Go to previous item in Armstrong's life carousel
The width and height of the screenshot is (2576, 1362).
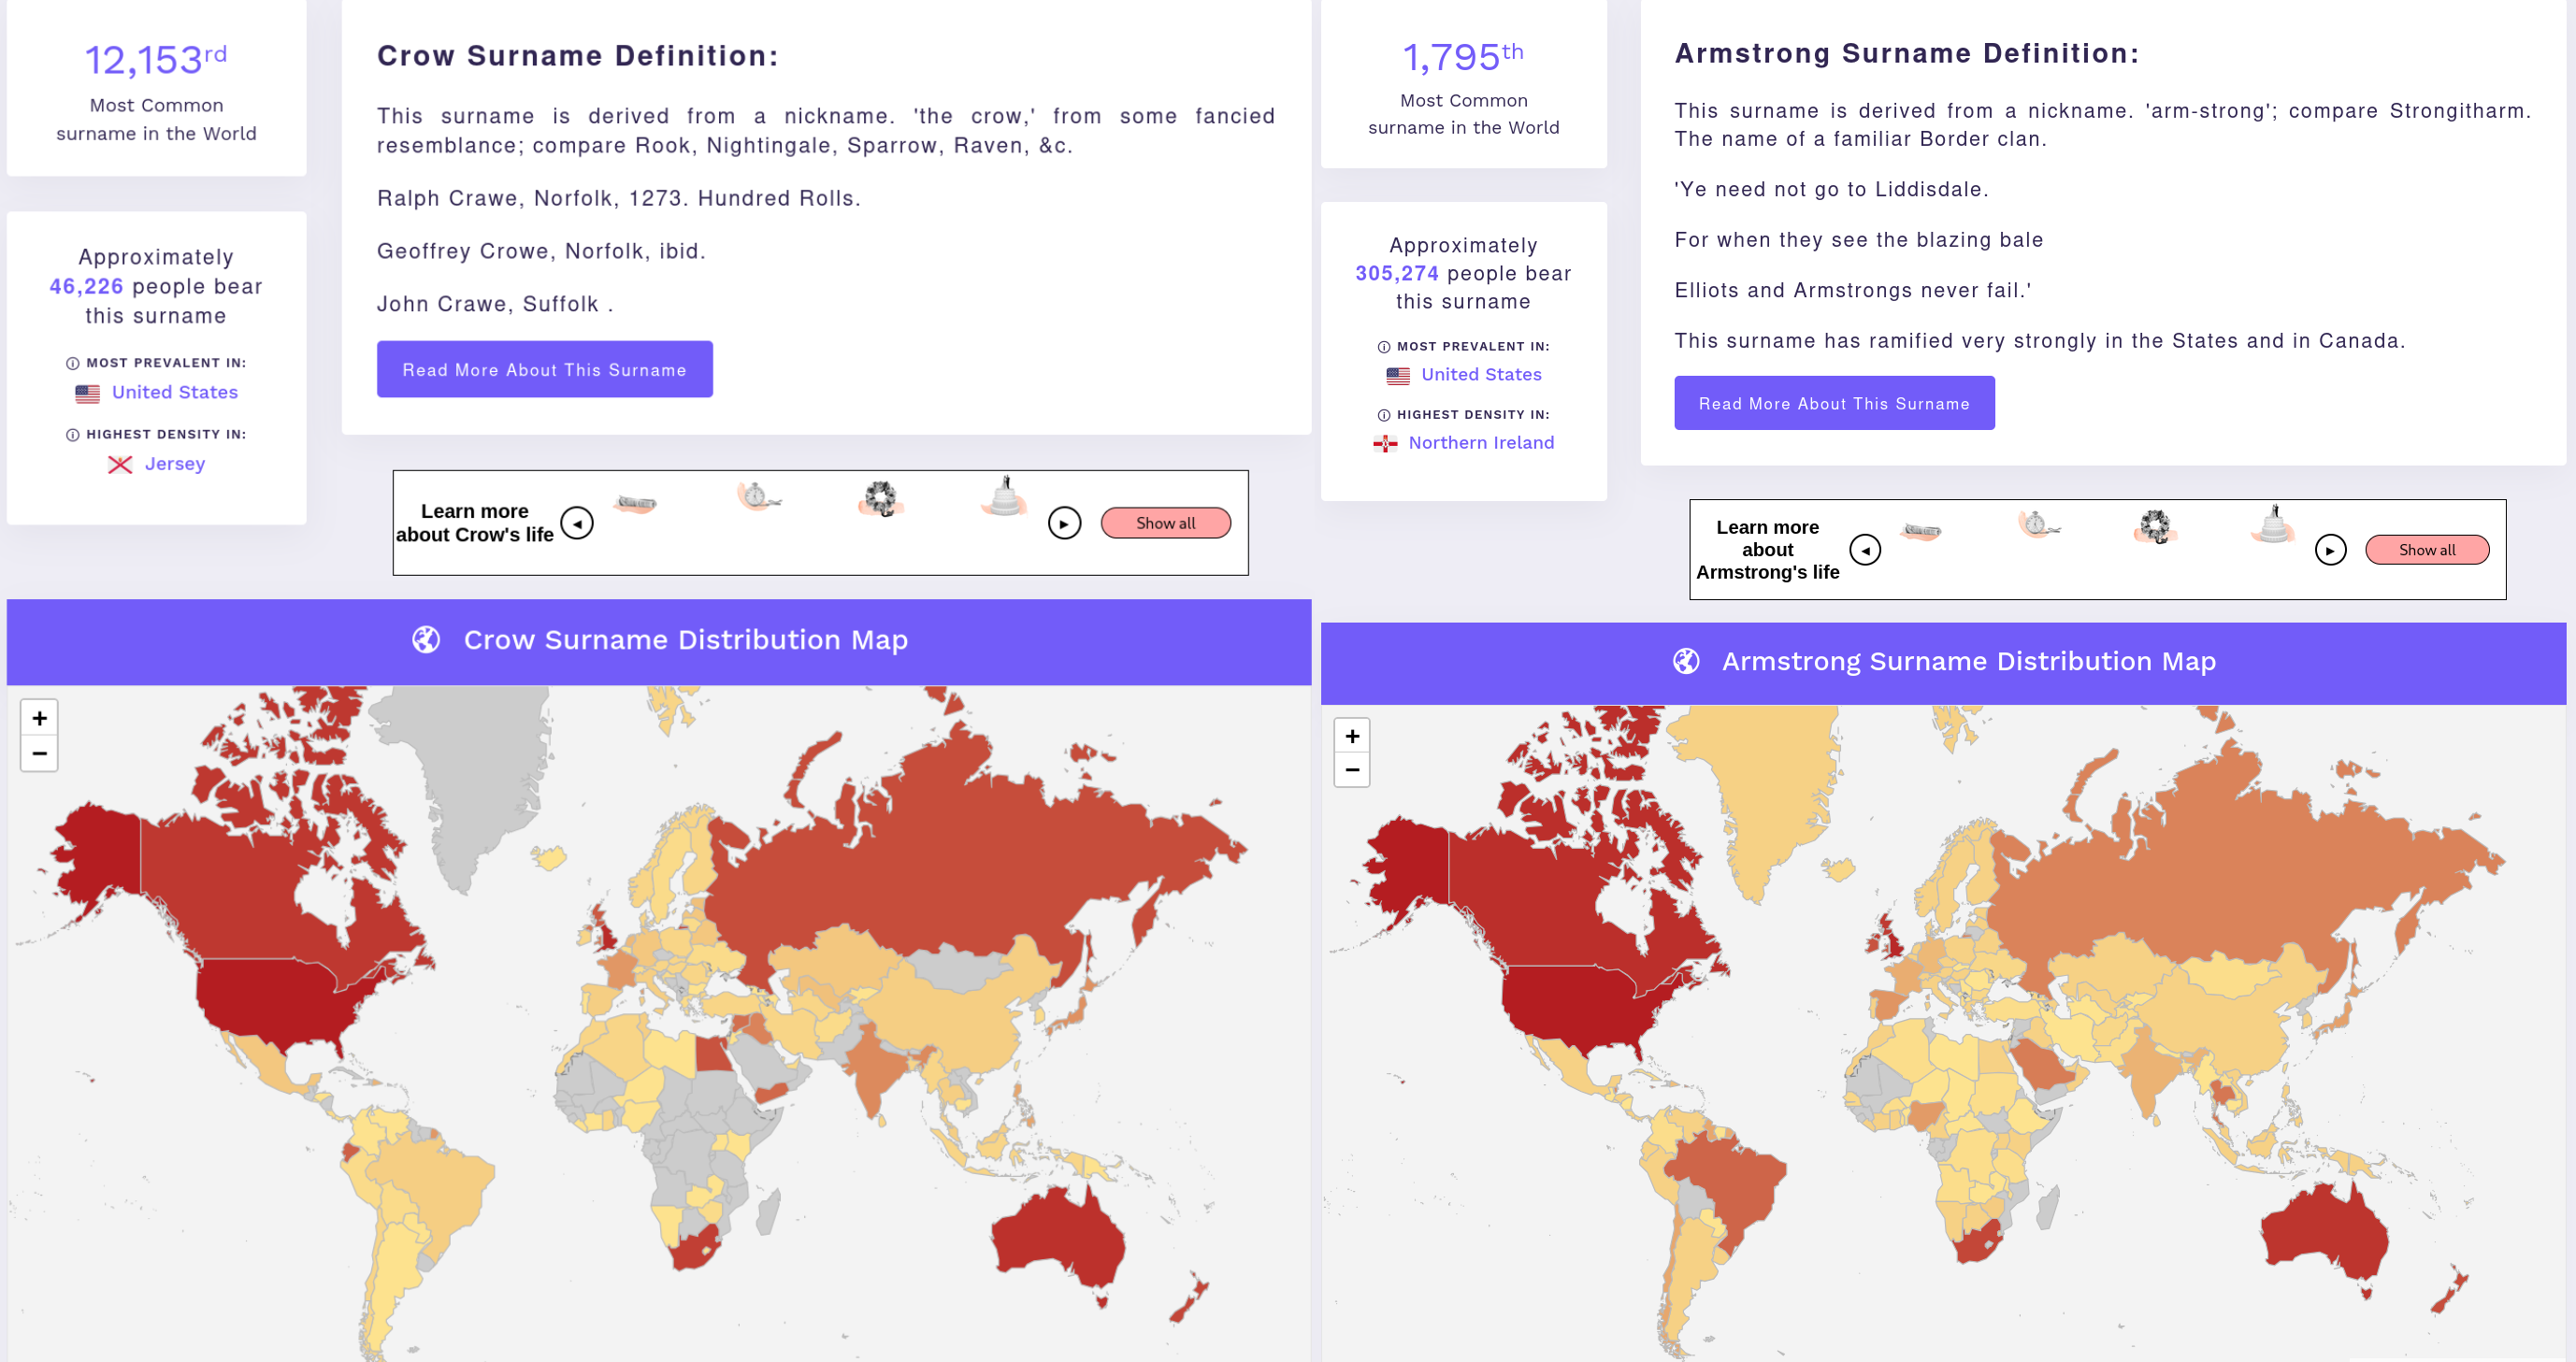1865,550
